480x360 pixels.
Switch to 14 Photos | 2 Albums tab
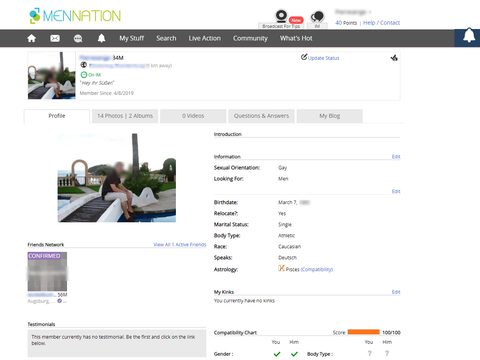click(x=125, y=116)
